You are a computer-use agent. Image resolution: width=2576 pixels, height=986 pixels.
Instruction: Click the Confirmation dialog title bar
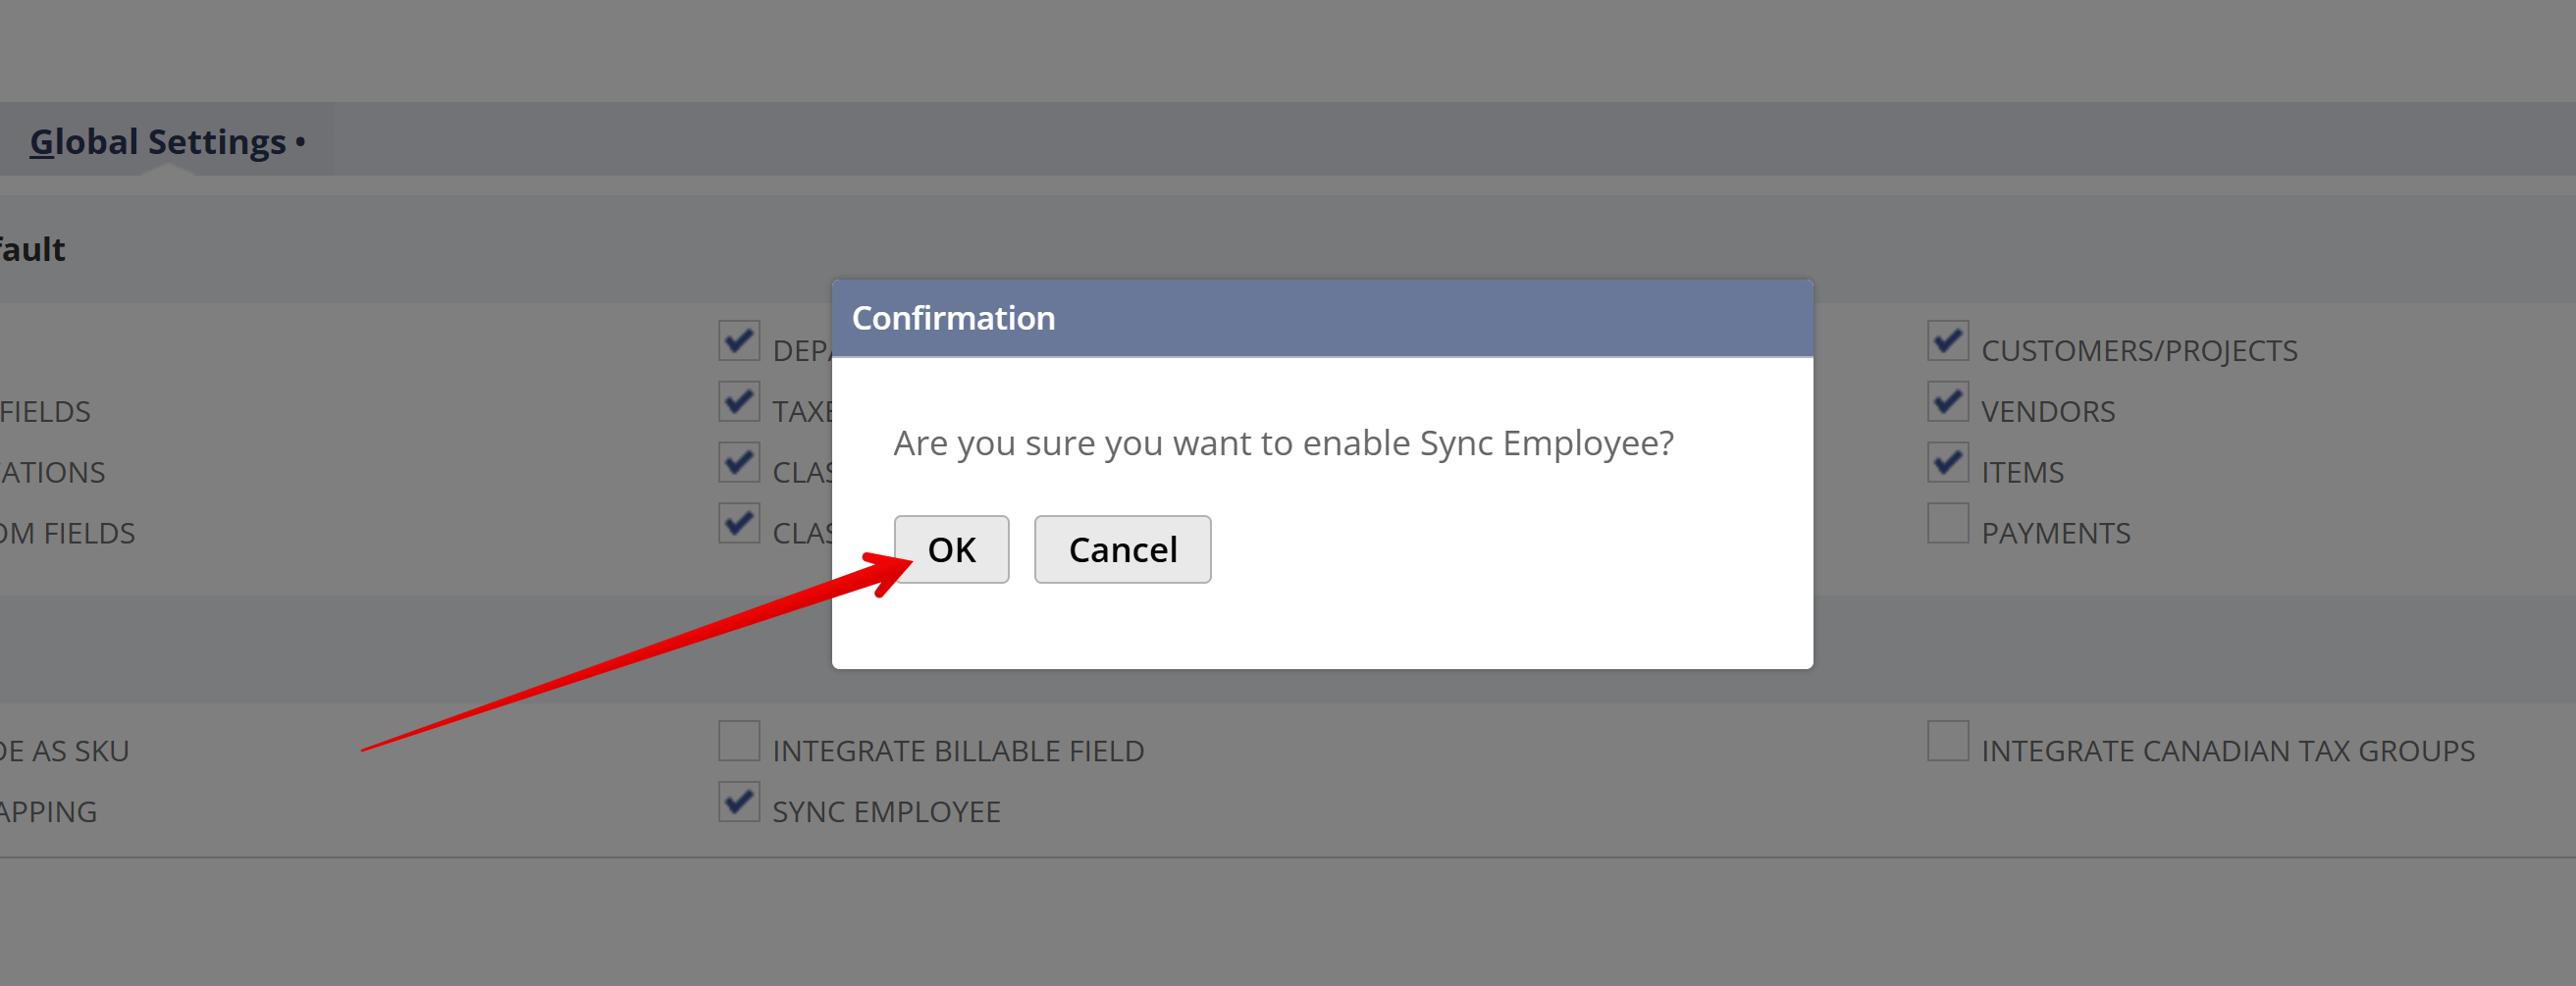point(1321,318)
